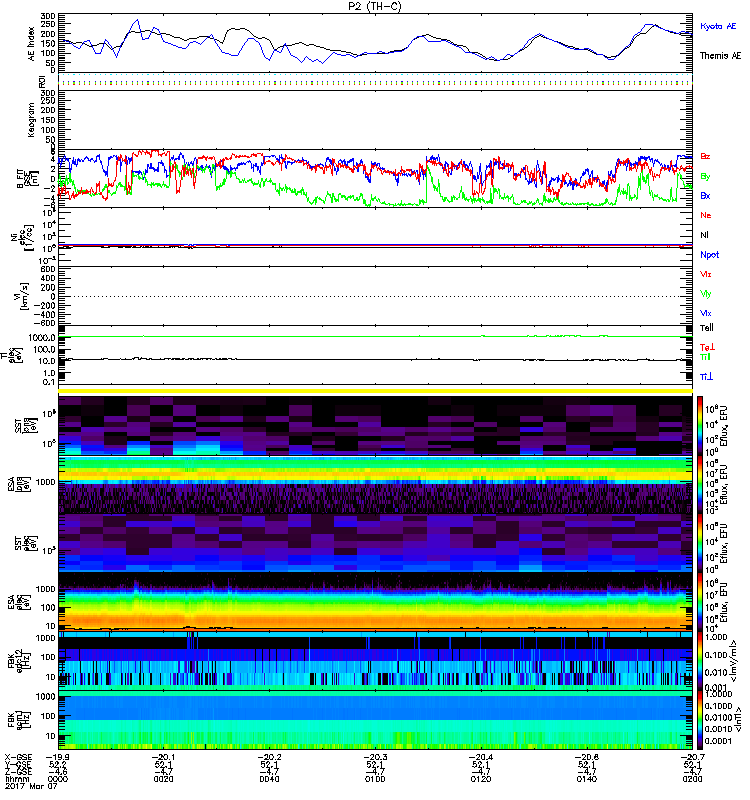The height and width of the screenshot is (800, 750).
Task: Click the AE Index y-axis label
Action: 32,44
